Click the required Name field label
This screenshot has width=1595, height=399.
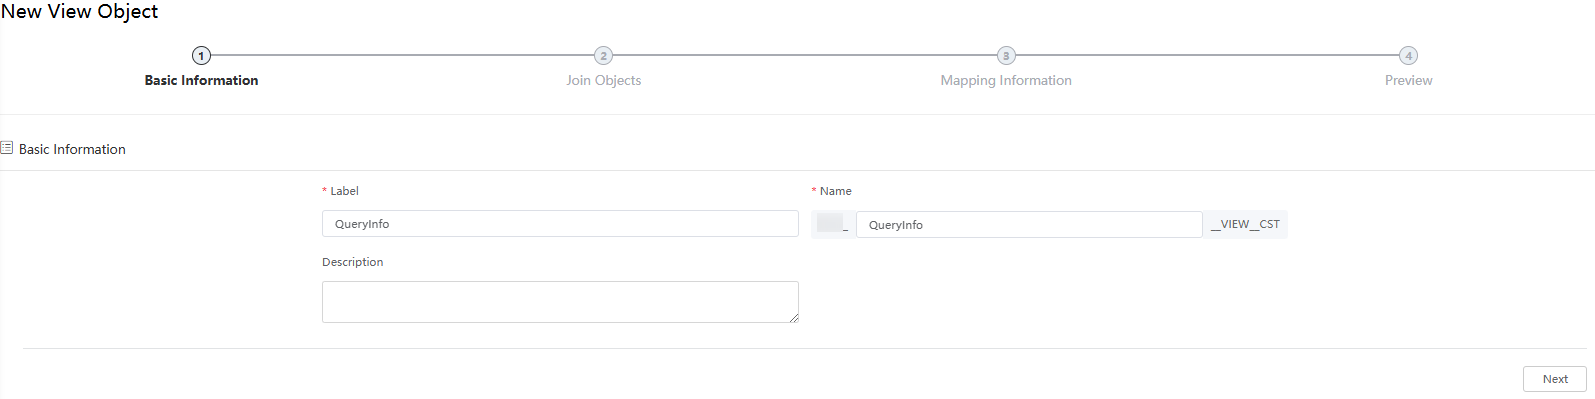(832, 191)
